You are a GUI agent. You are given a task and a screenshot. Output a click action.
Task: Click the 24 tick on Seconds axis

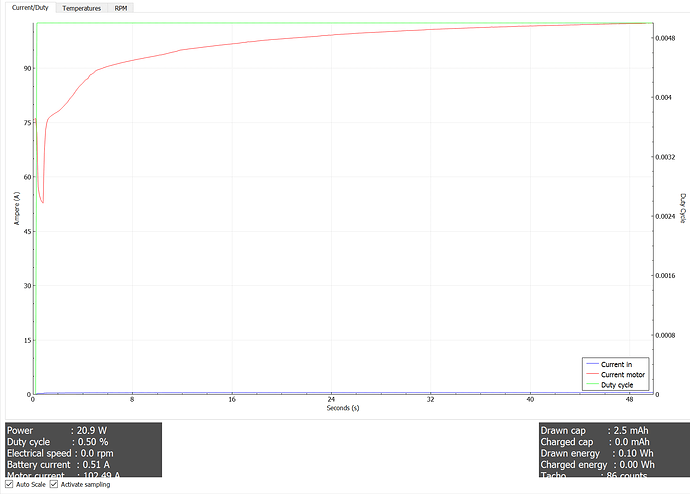tap(331, 400)
